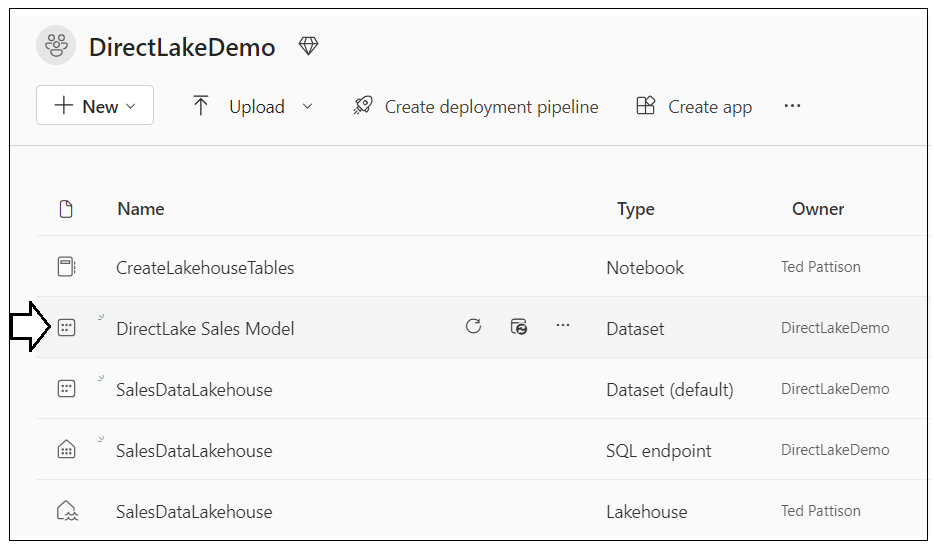Click the SQL endpoint icon for SalesDataLakehouse
The height and width of the screenshot is (551, 934).
click(x=66, y=450)
